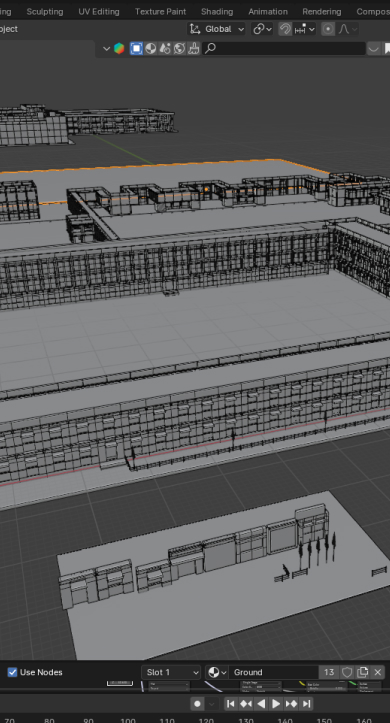Toggle the auto keying record button

click(x=197, y=704)
